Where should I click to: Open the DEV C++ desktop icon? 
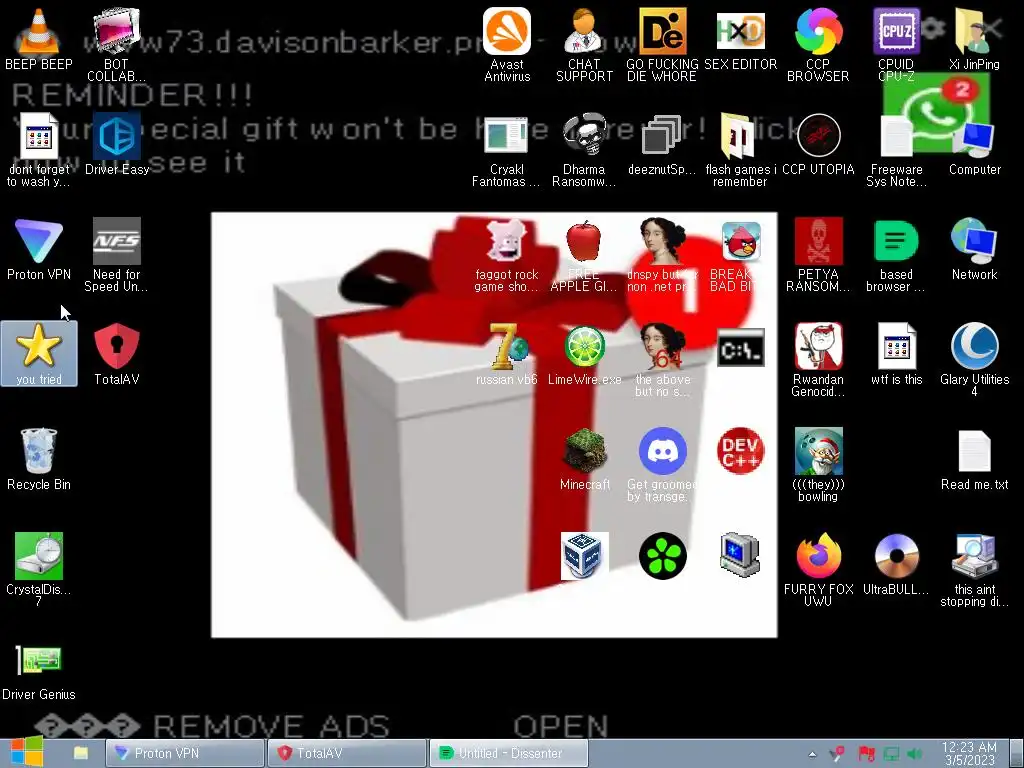(740, 451)
